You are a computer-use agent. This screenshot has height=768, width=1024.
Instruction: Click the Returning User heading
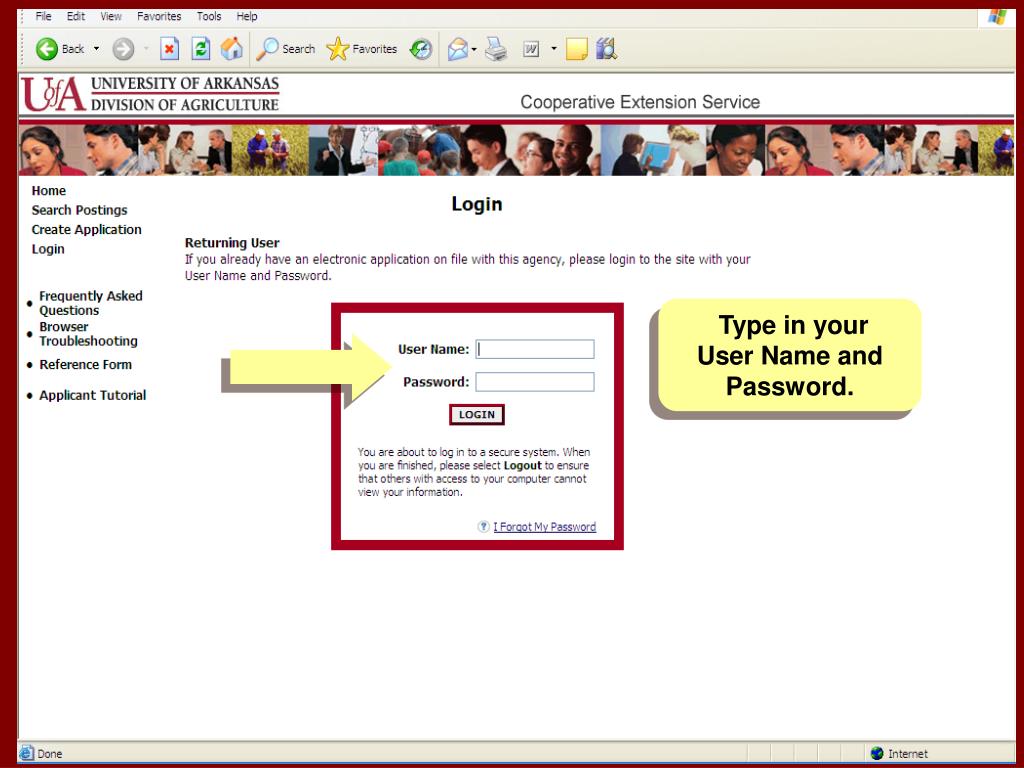(x=232, y=243)
